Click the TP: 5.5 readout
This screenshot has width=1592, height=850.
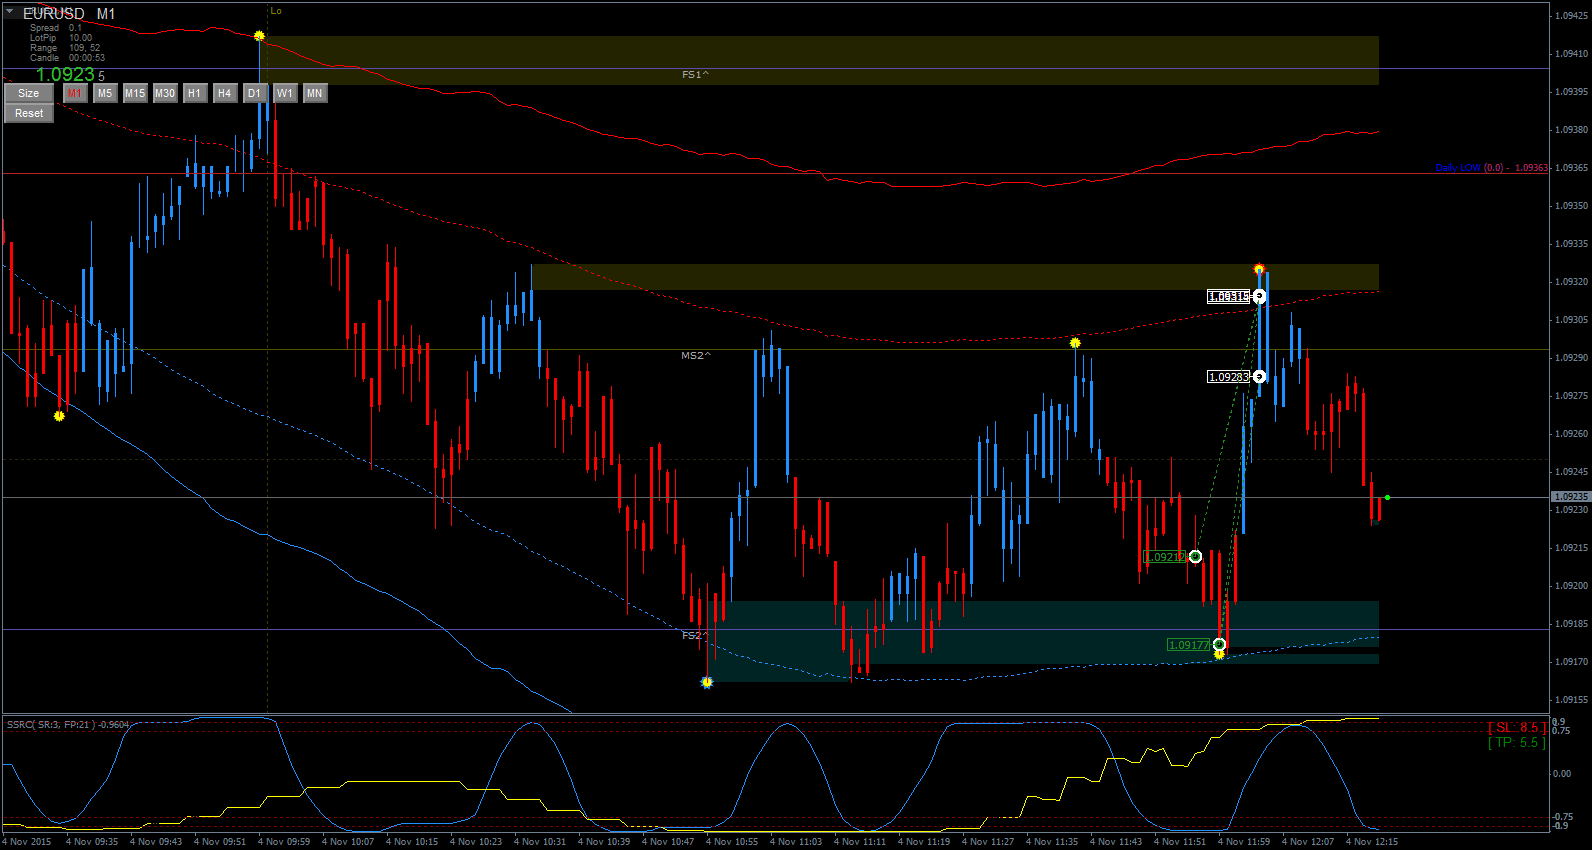1516,742
